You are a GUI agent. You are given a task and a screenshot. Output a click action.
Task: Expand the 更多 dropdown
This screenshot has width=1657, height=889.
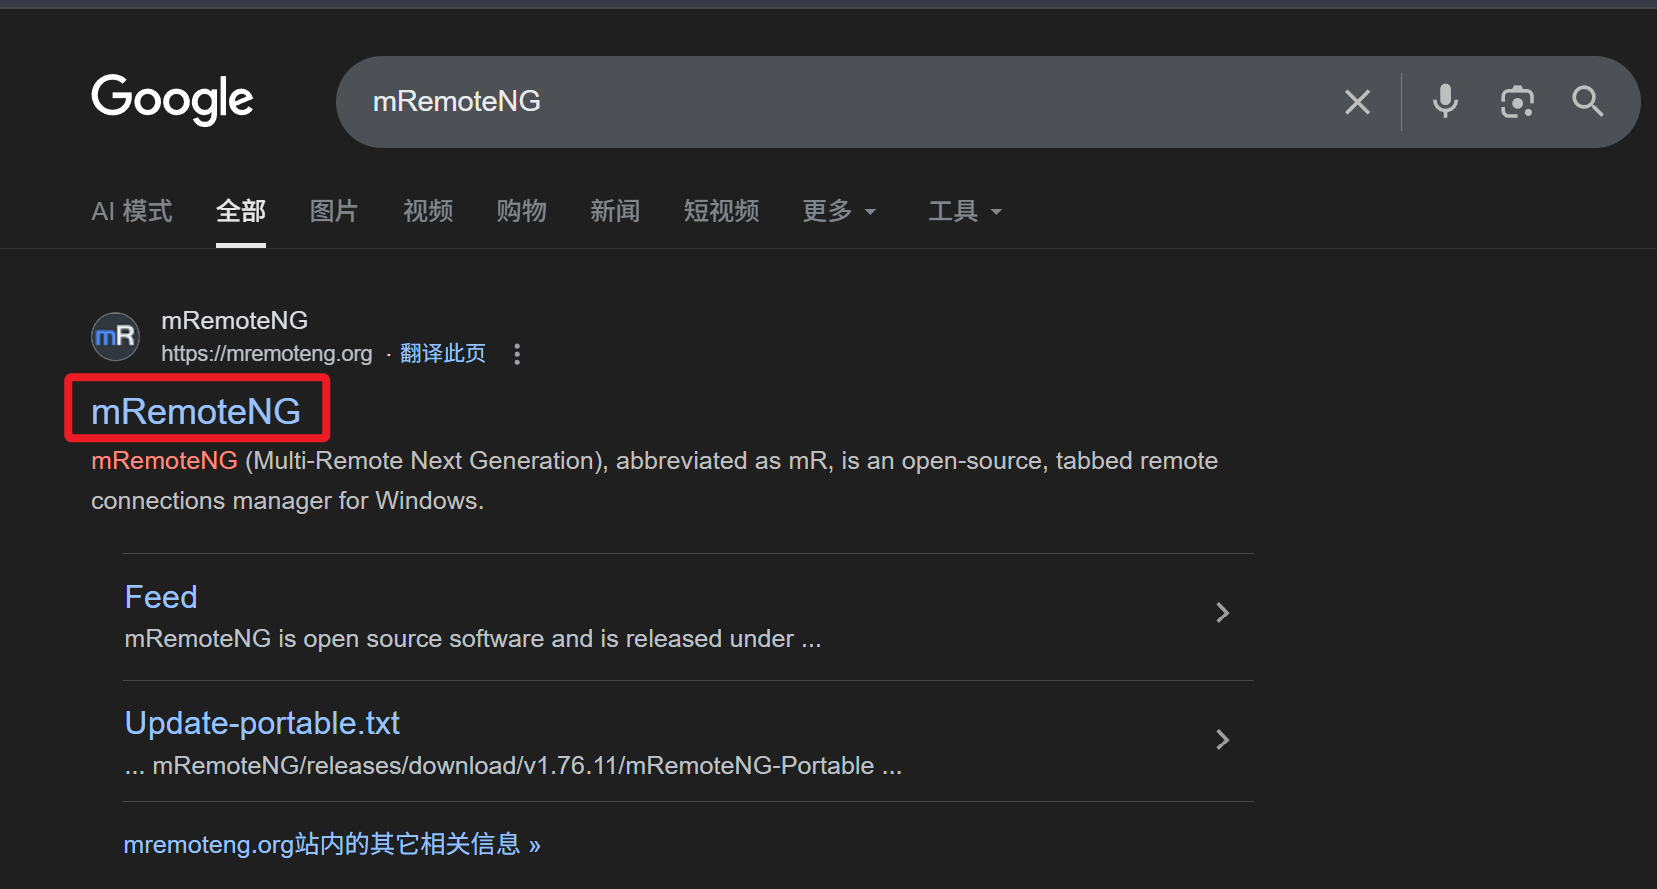tap(839, 211)
